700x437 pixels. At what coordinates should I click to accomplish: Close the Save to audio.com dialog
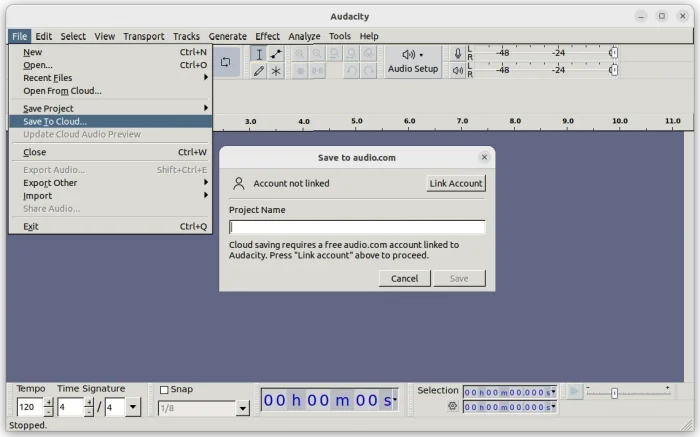(x=484, y=157)
